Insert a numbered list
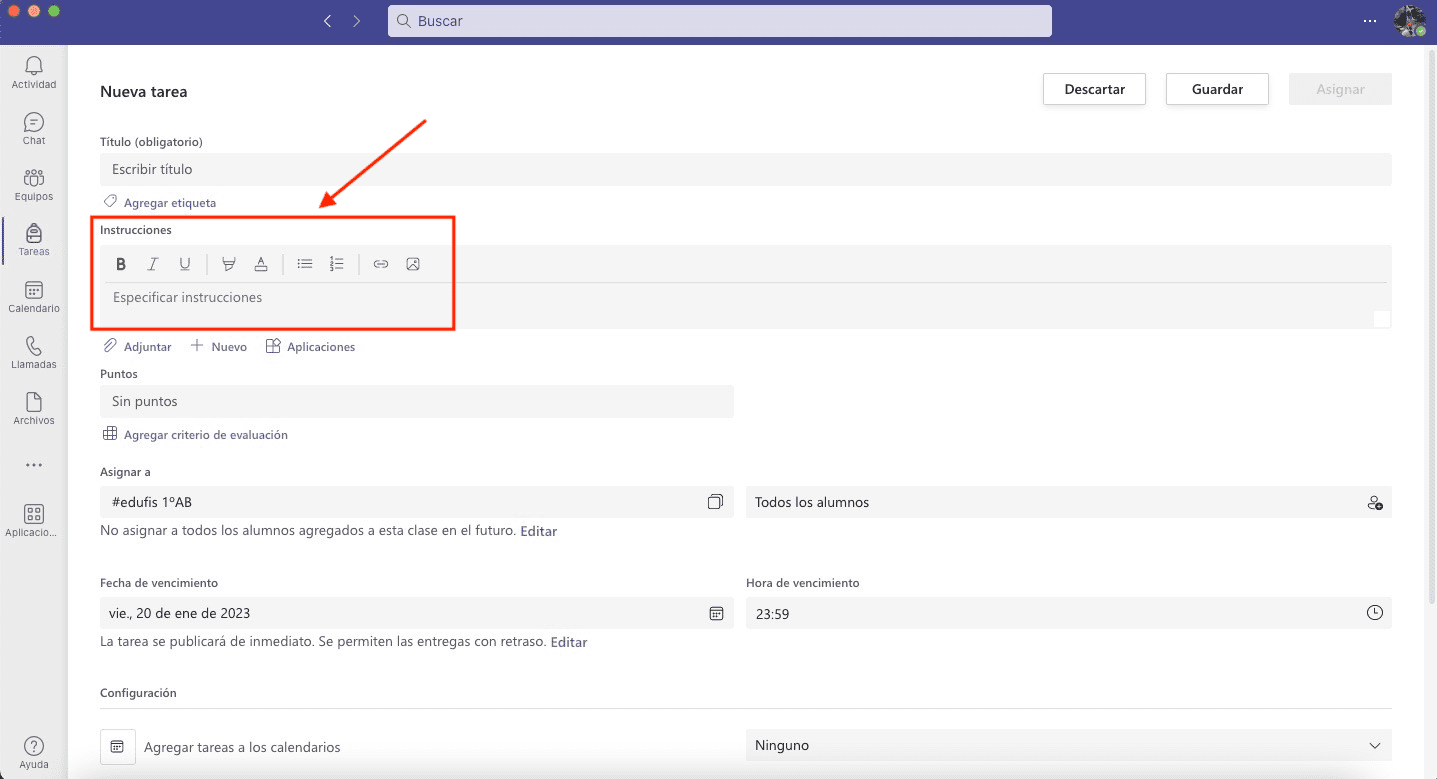Image resolution: width=1437 pixels, height=779 pixels. tap(337, 264)
